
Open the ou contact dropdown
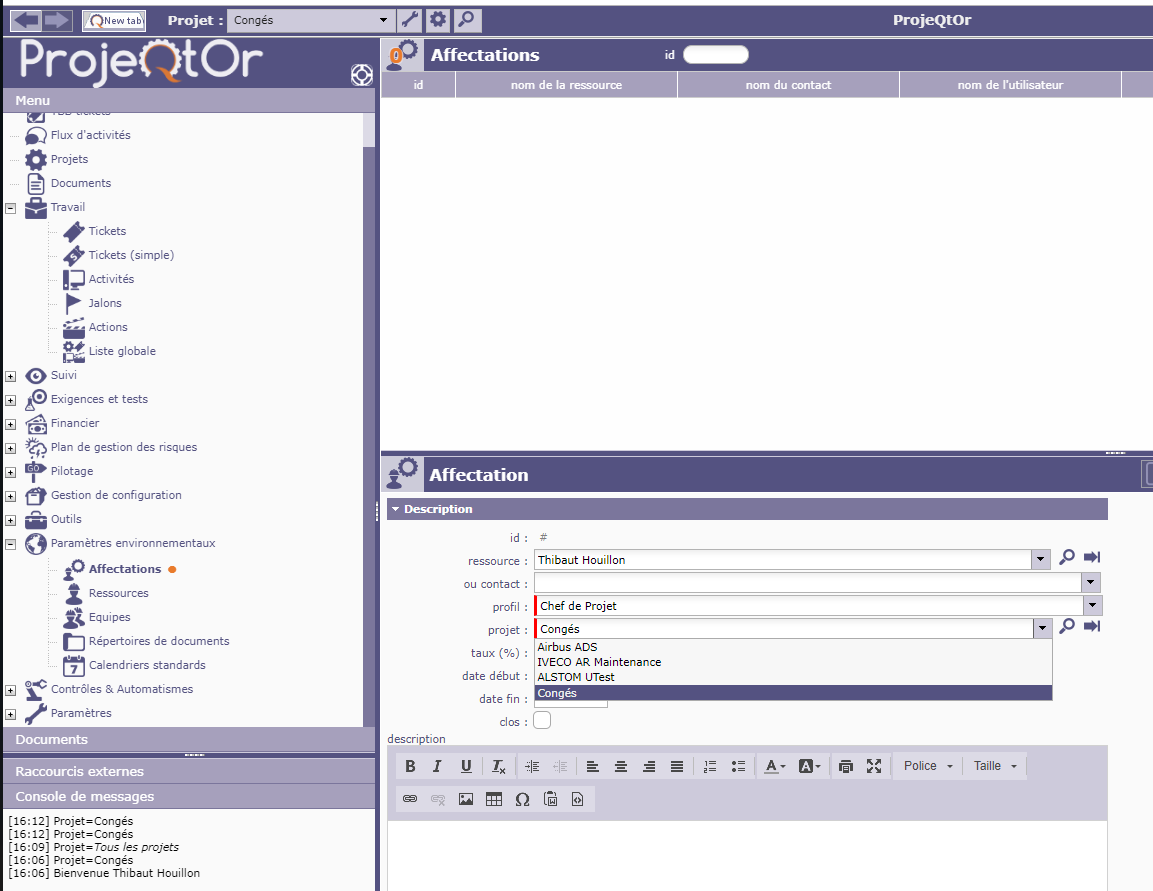[1090, 583]
